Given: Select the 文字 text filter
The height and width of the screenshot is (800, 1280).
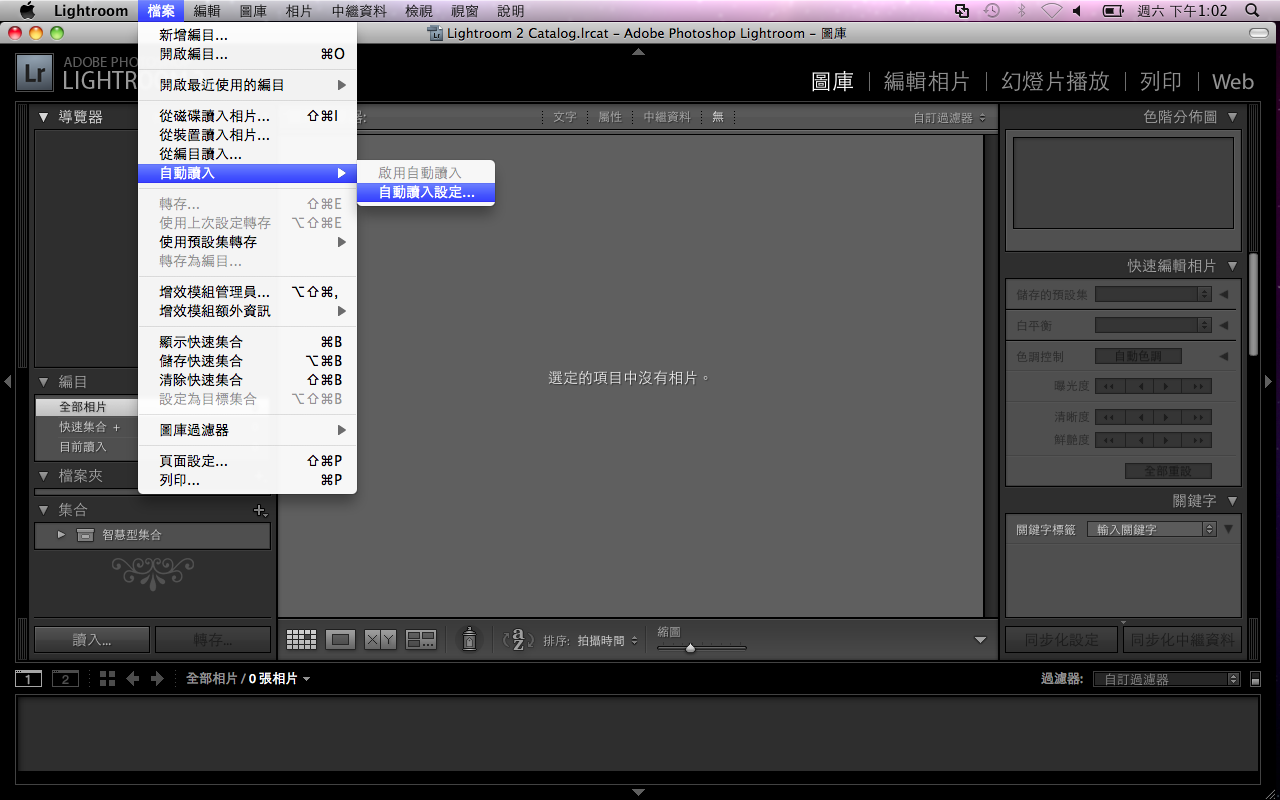Looking at the screenshot, I should point(565,117).
